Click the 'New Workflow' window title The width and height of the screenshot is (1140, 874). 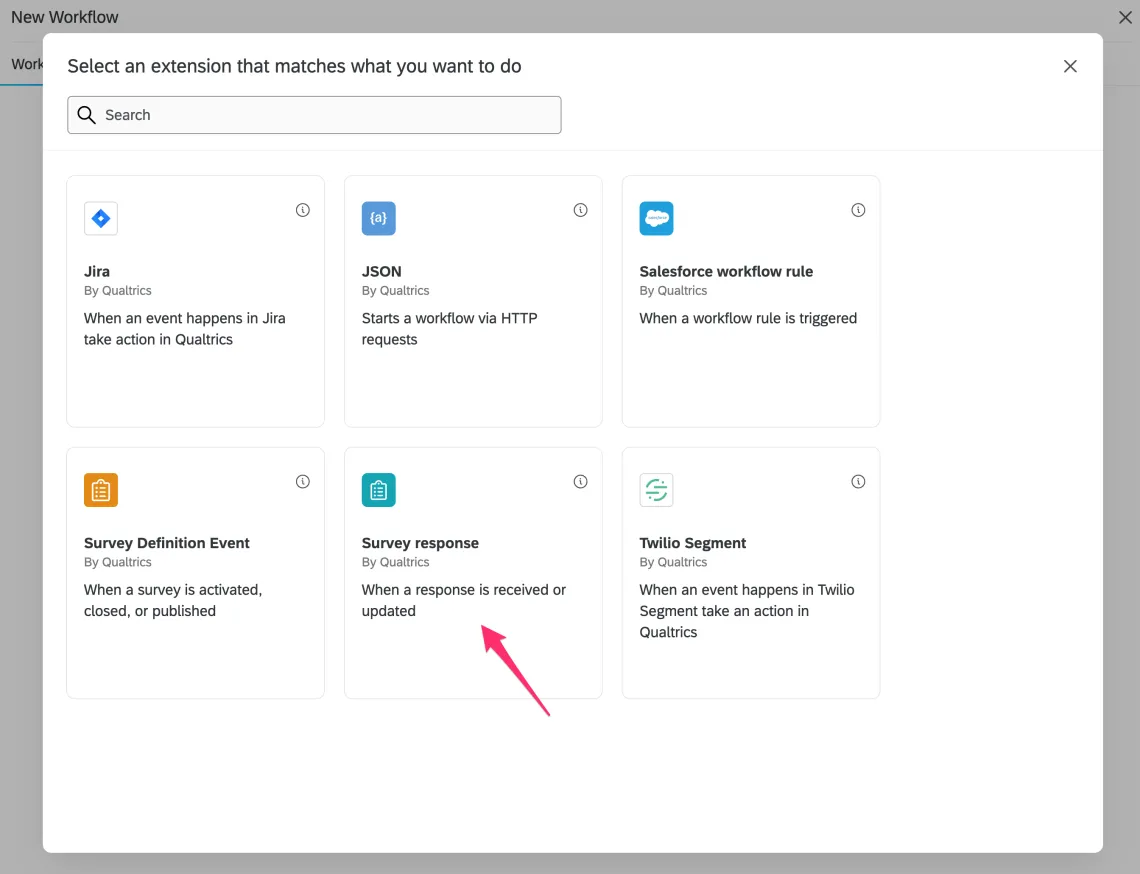65,17
